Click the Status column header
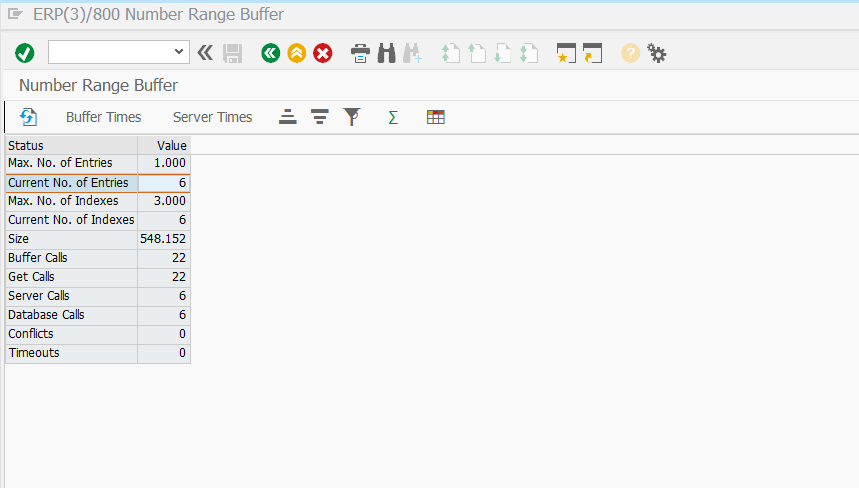859x488 pixels. [x=71, y=146]
